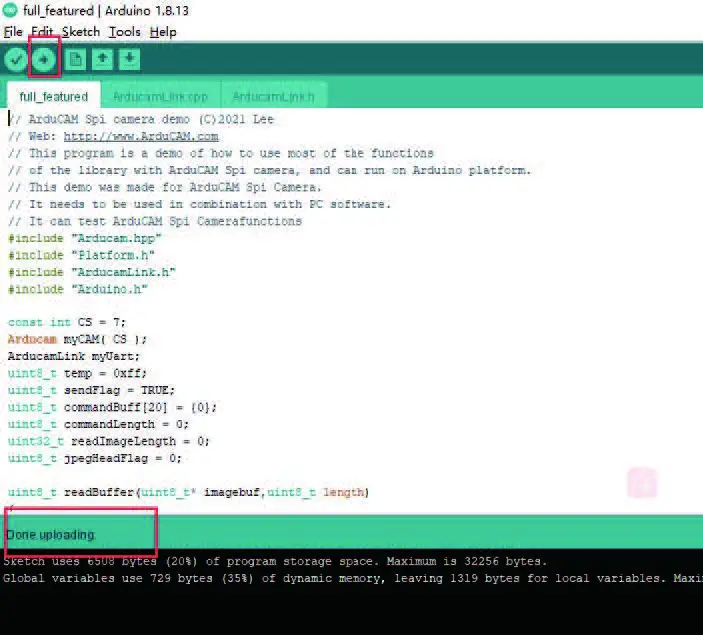Click the 'Sketch uses 6508 bytes' console line
Viewport: 703px width, 635px height.
click(275, 561)
